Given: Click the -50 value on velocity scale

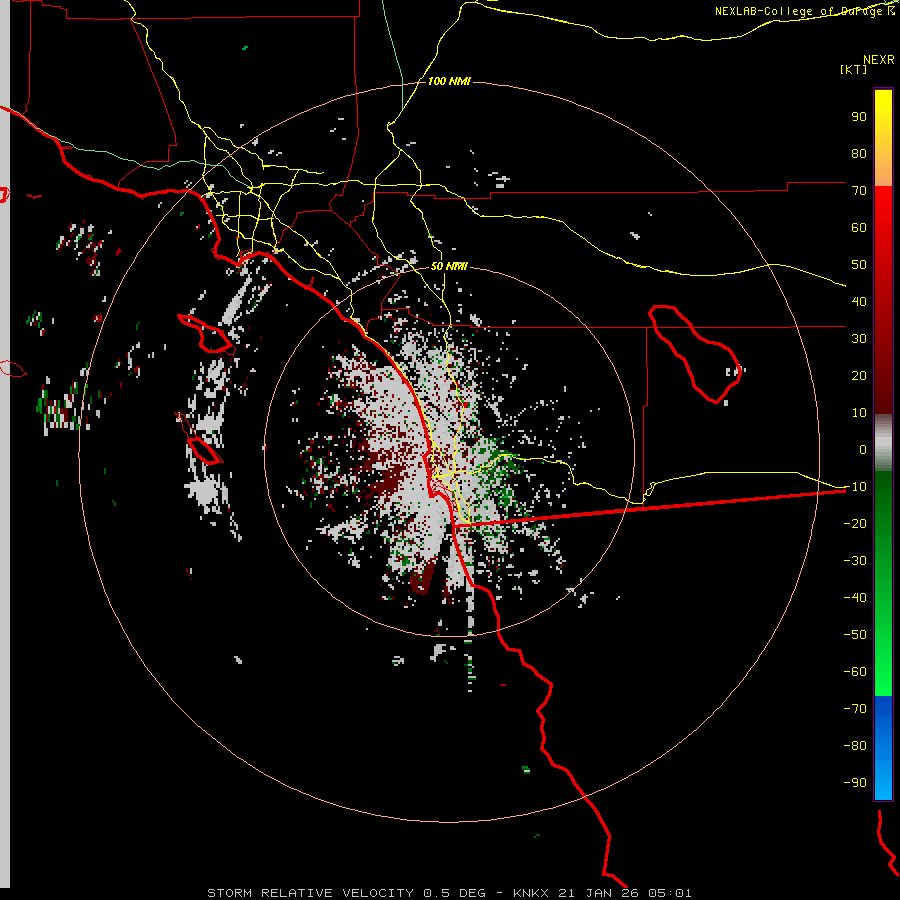Looking at the screenshot, I should tap(855, 635).
